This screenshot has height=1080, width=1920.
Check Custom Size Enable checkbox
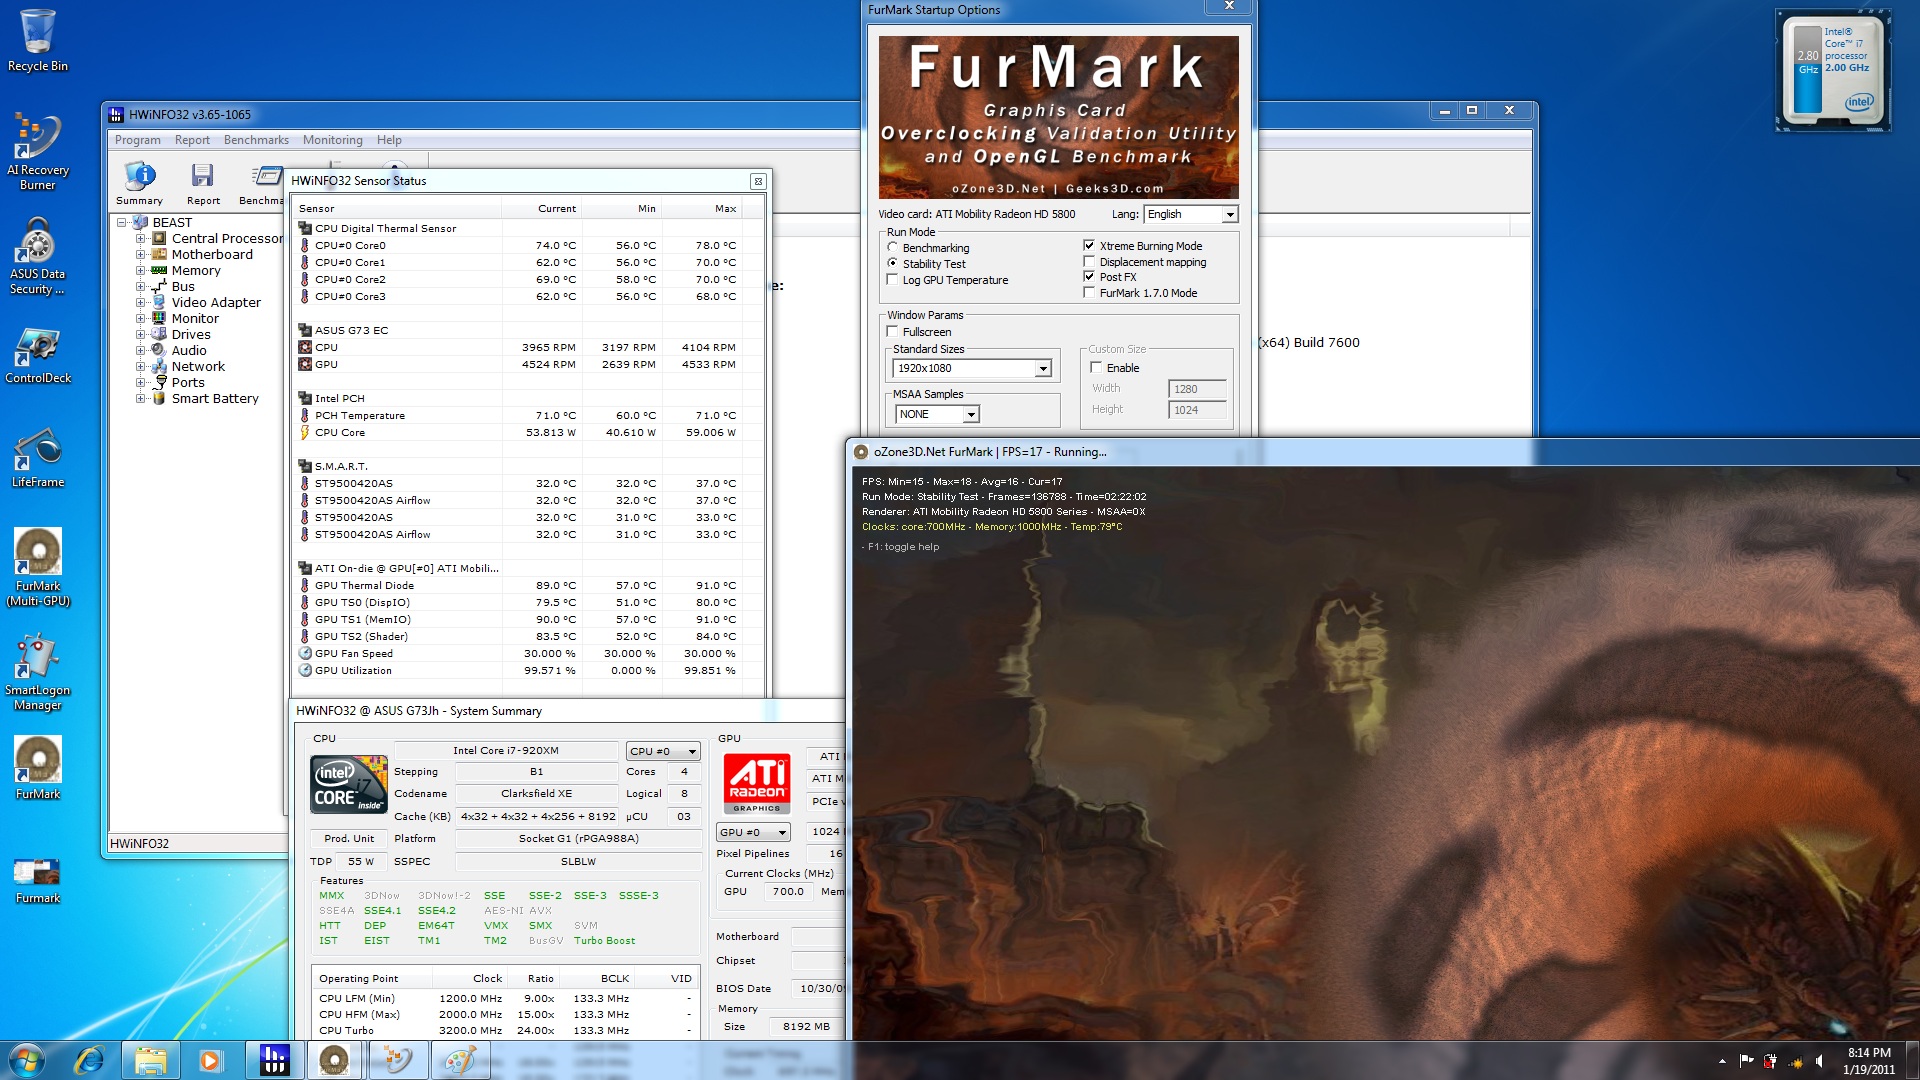point(1096,367)
